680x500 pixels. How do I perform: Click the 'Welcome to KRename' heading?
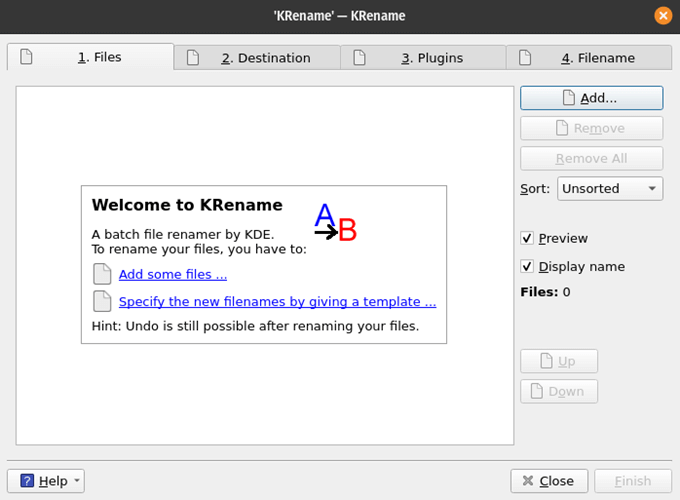[187, 205]
